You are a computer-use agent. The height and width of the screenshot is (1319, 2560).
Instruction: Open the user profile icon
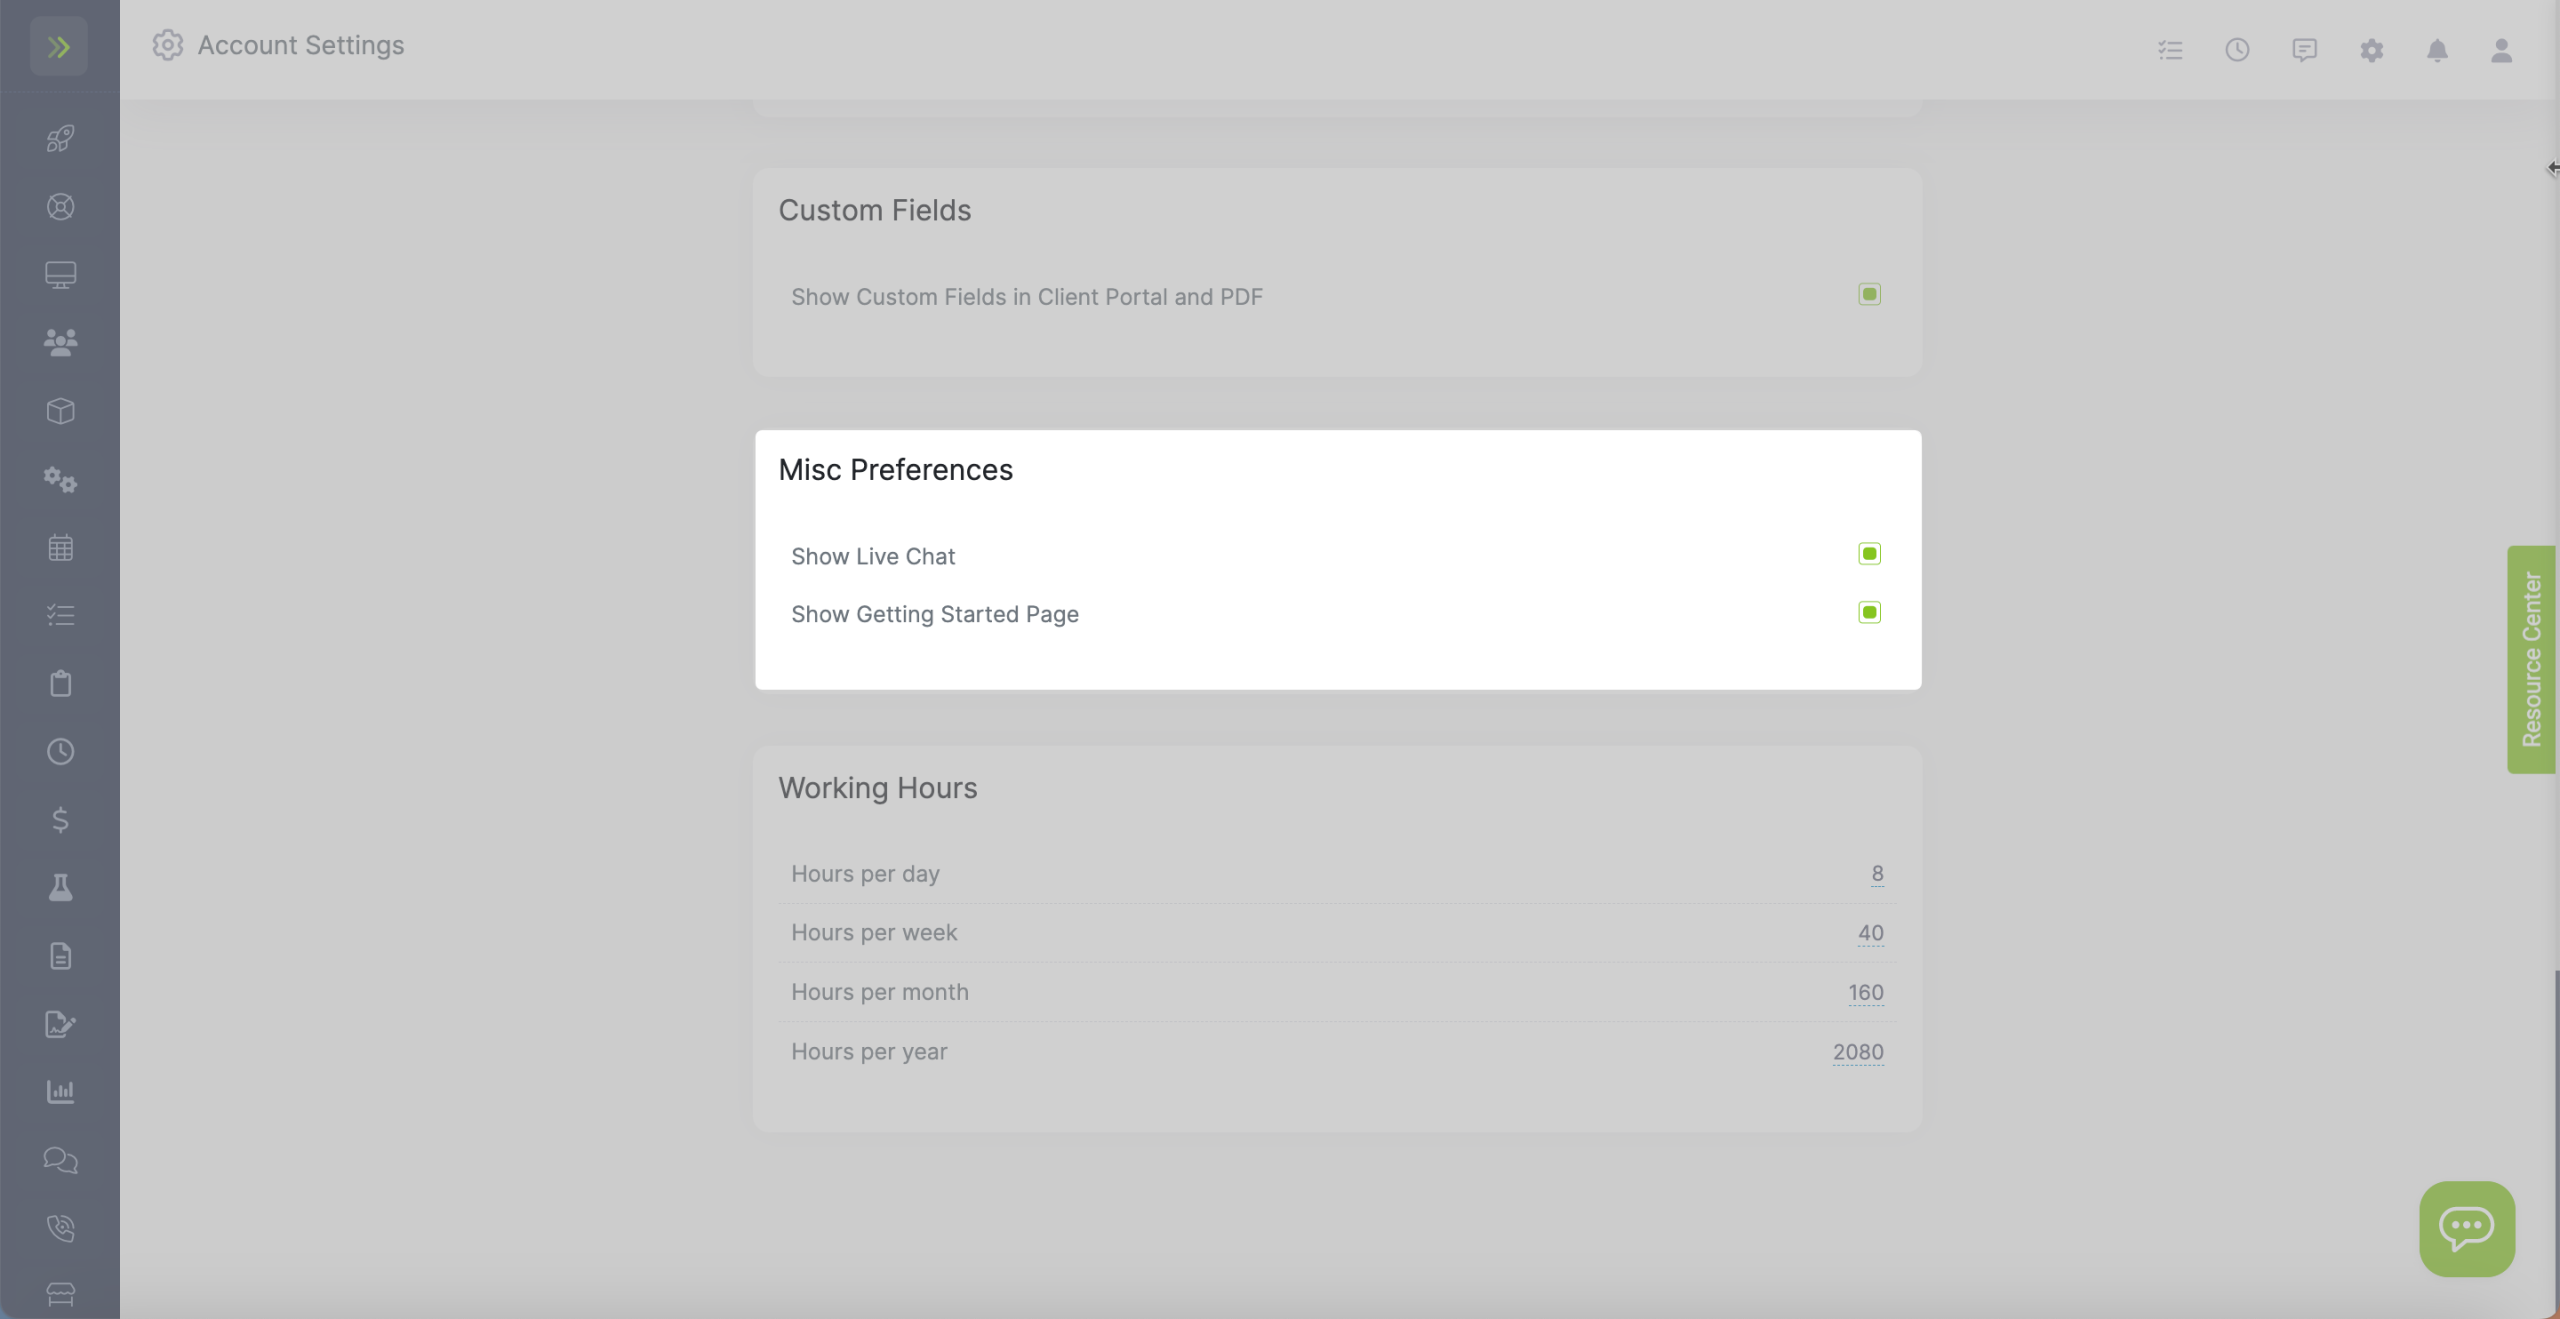2501,50
